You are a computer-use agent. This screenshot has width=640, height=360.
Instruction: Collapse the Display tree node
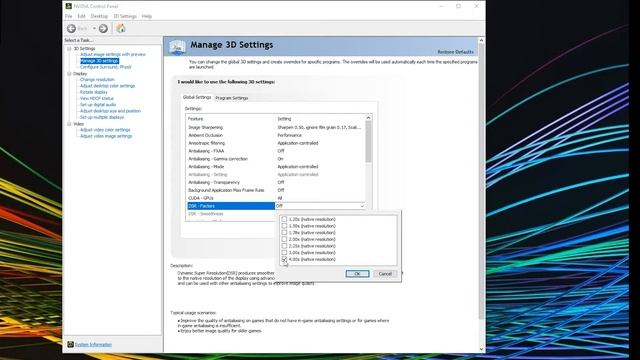pos(69,74)
